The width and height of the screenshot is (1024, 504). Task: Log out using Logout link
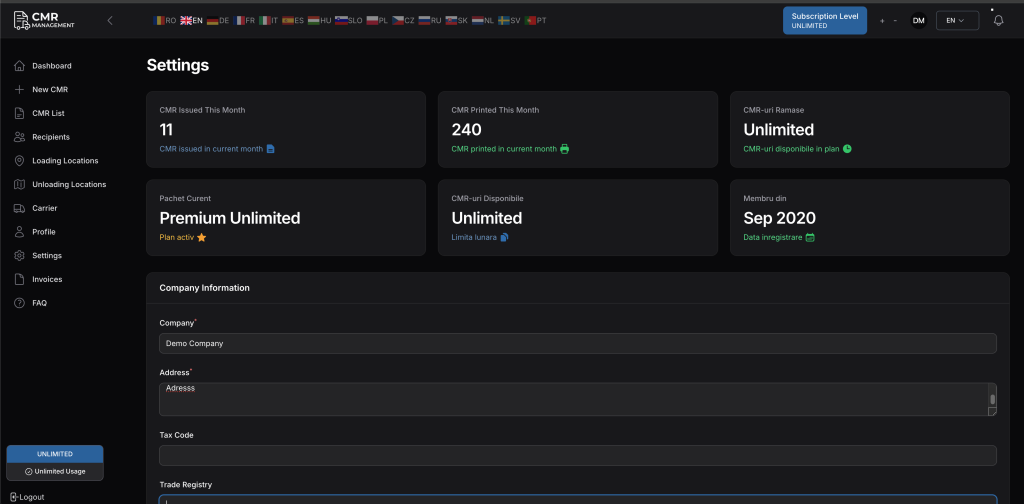click(27, 497)
